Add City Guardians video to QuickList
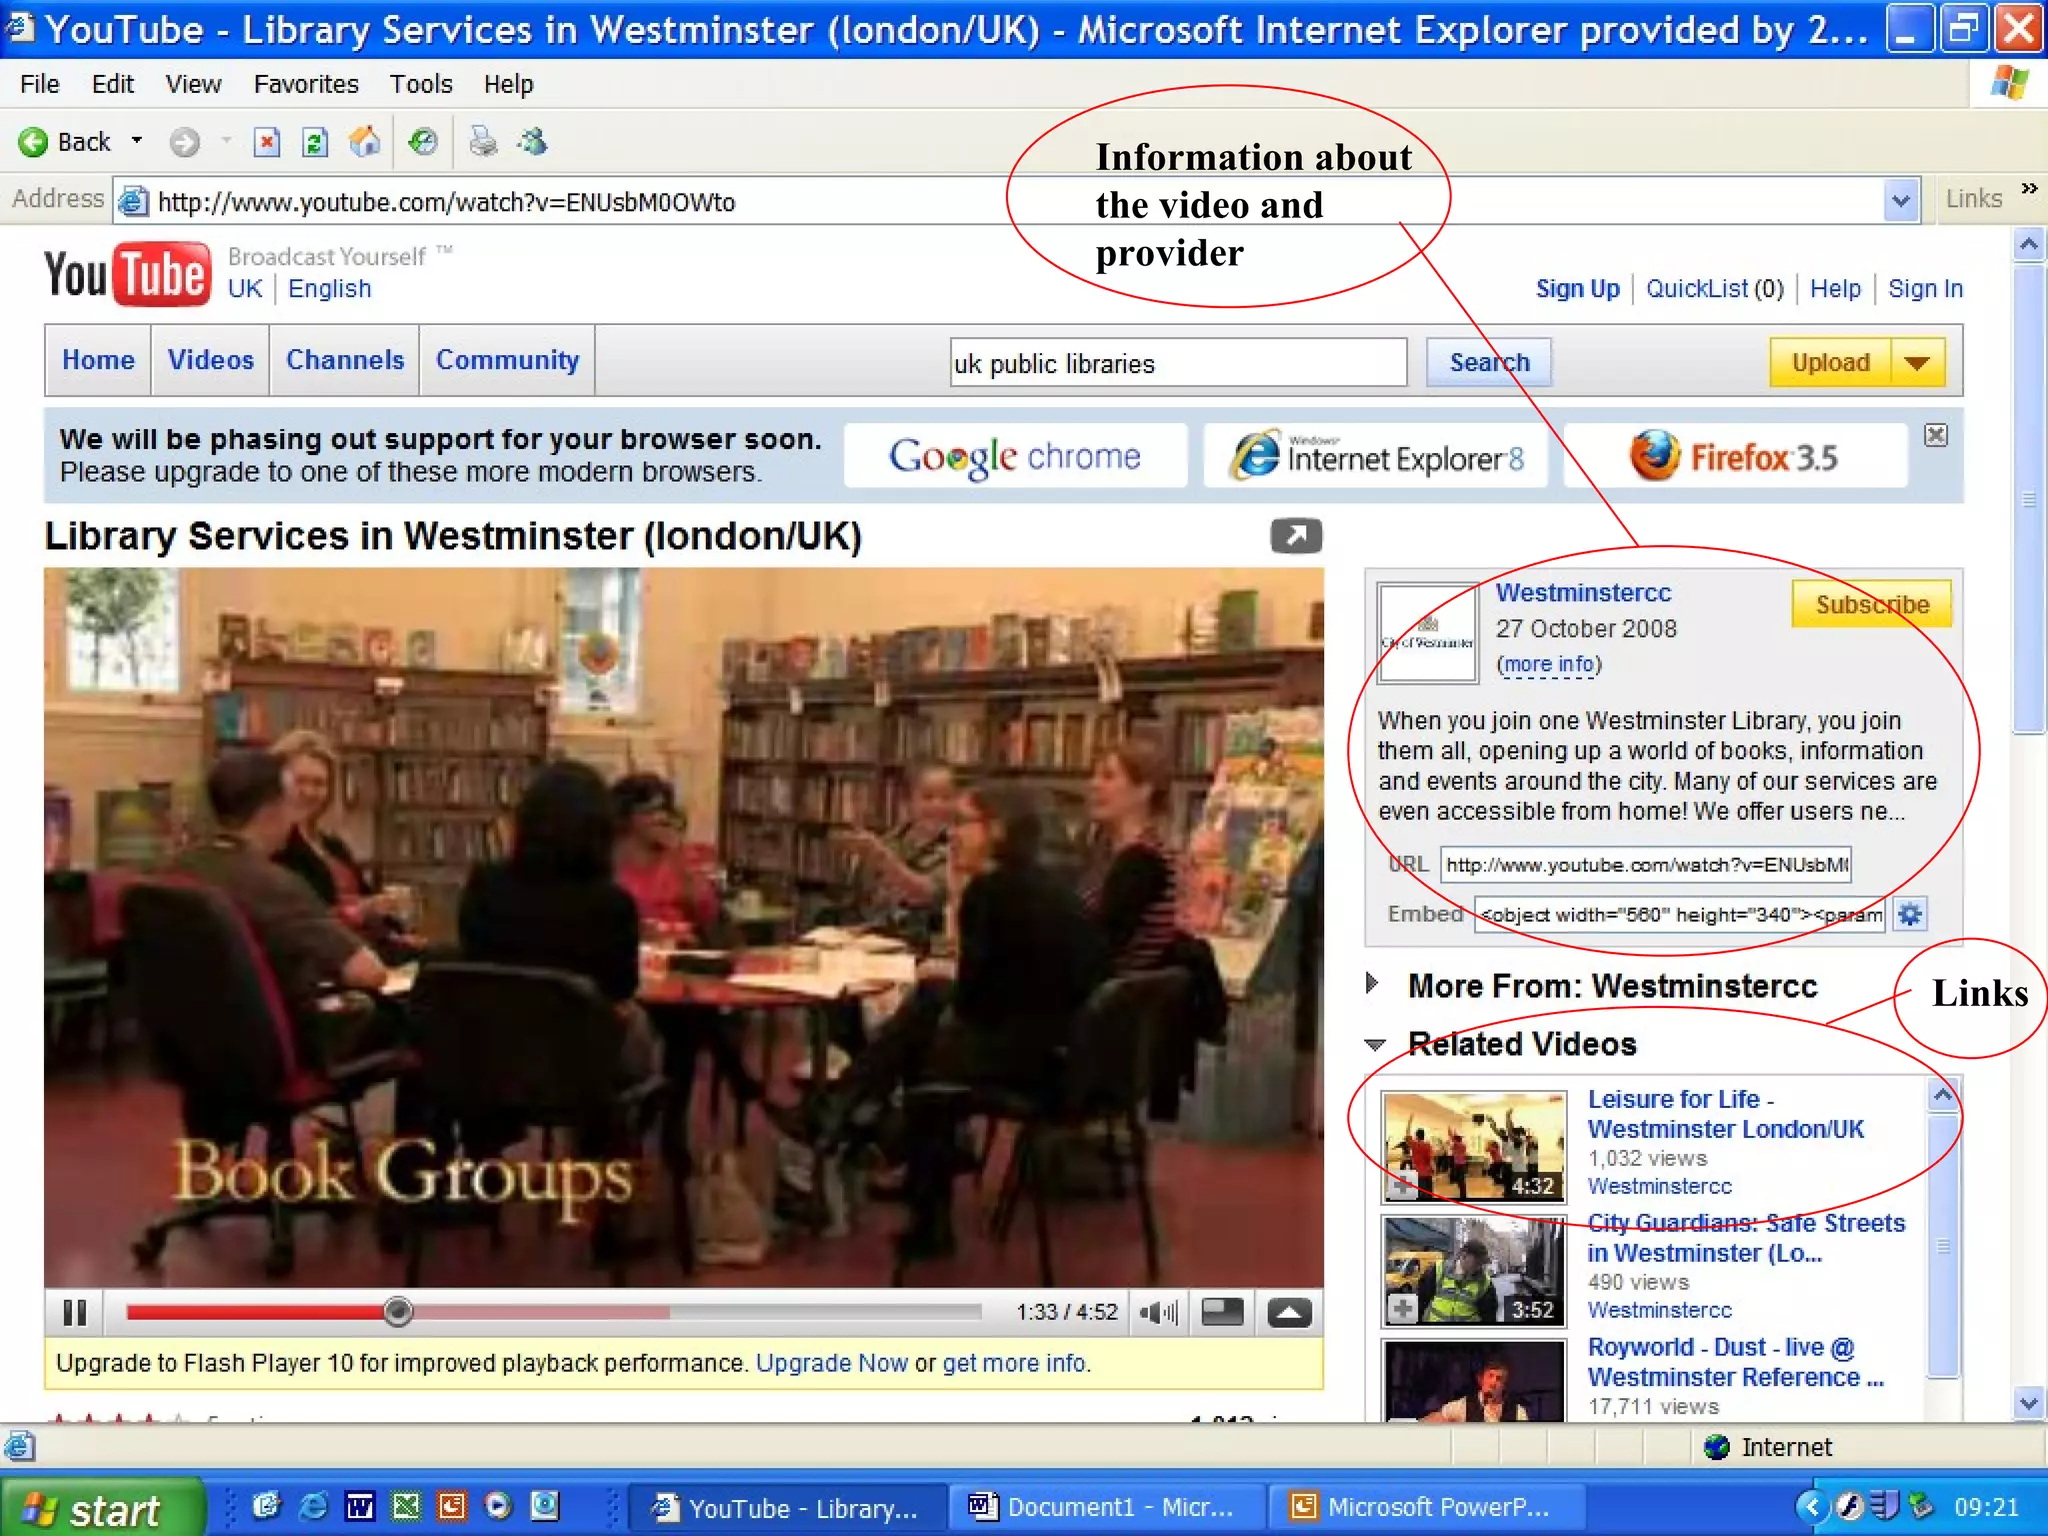This screenshot has width=2048, height=1536. [1403, 1308]
